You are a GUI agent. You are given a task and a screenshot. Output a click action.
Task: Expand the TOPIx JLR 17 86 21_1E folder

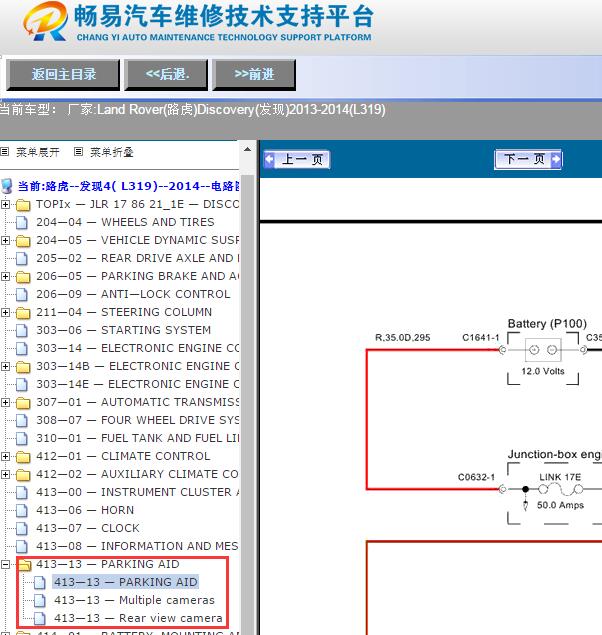point(5,205)
